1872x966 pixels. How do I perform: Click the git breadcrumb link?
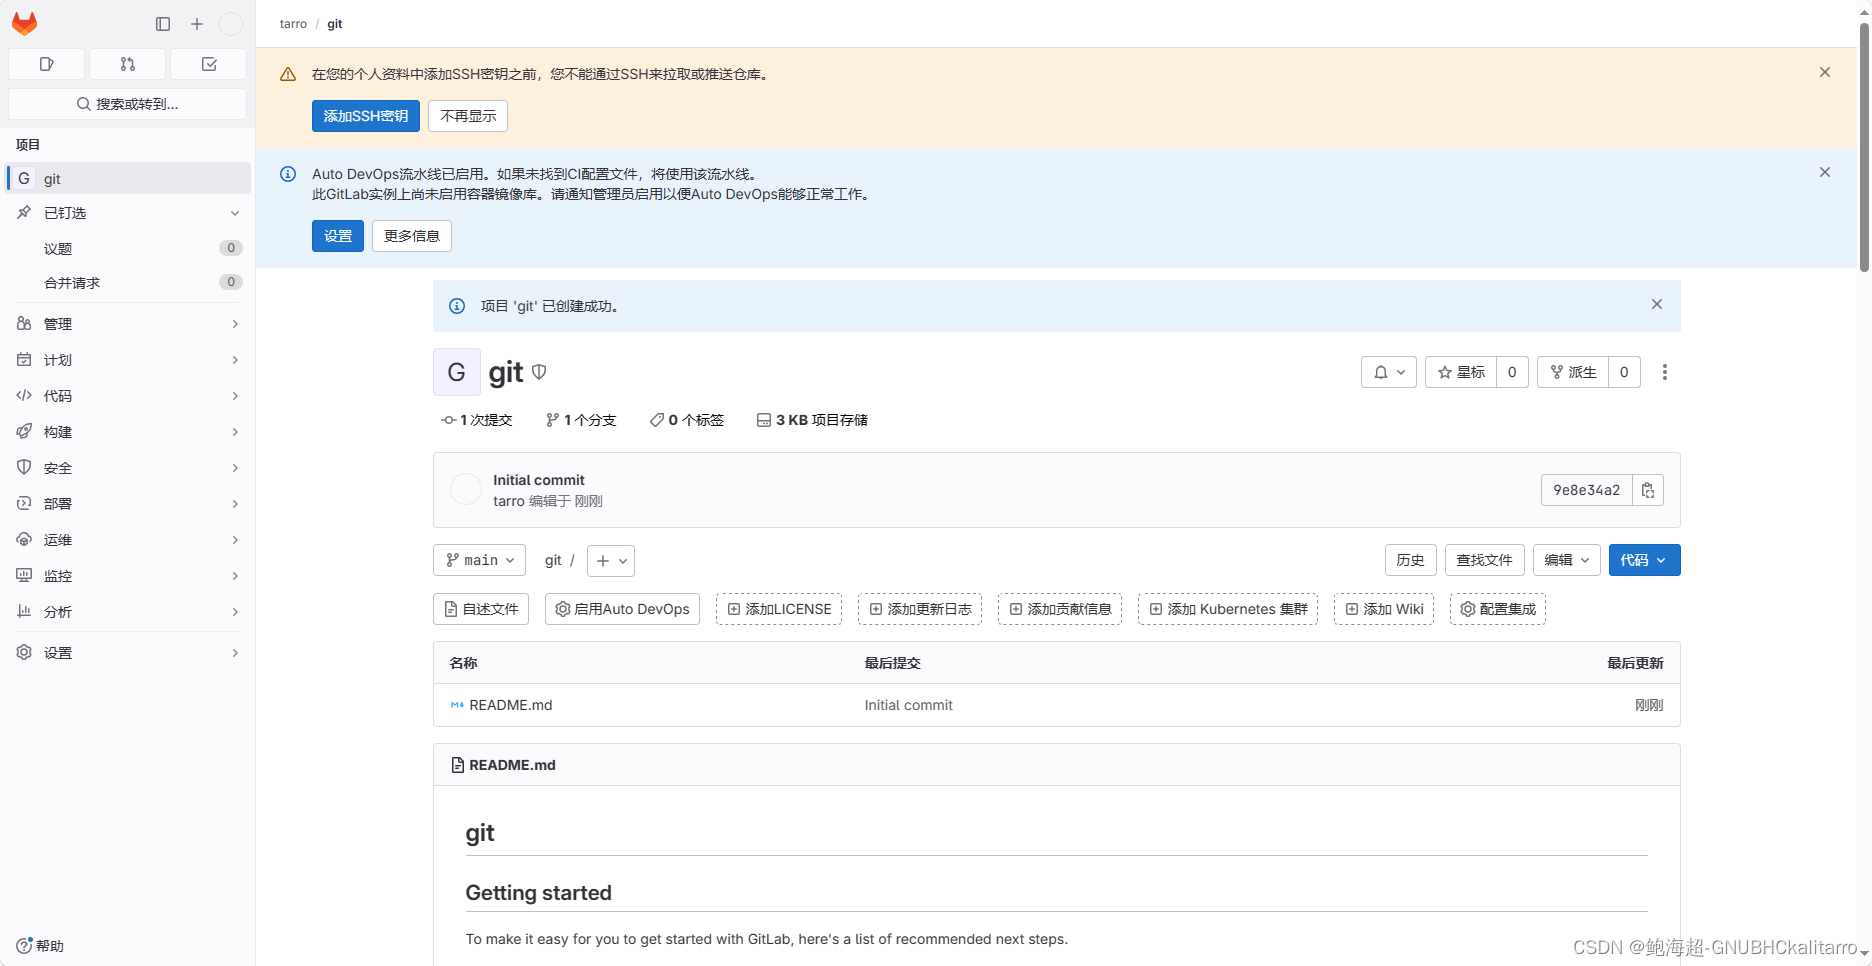(x=335, y=24)
